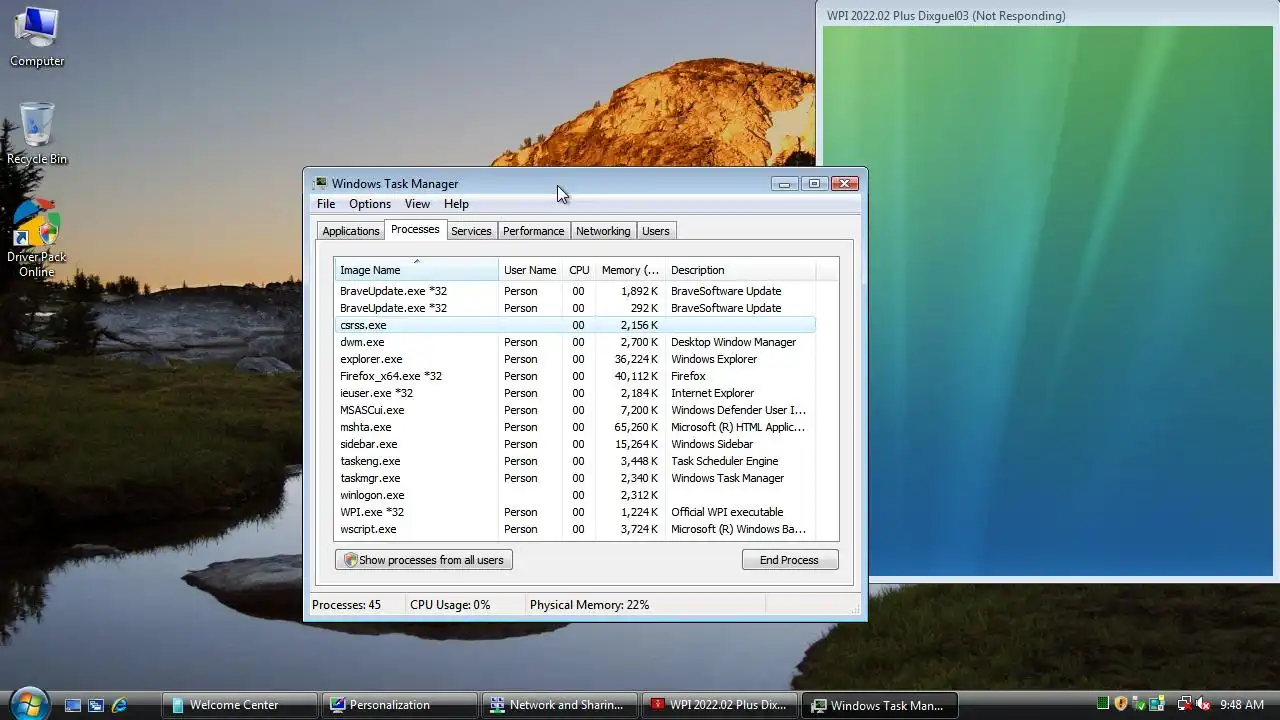The image size is (1280, 720).
Task: Click the Desktop Window Manager description cell
Action: click(x=733, y=342)
